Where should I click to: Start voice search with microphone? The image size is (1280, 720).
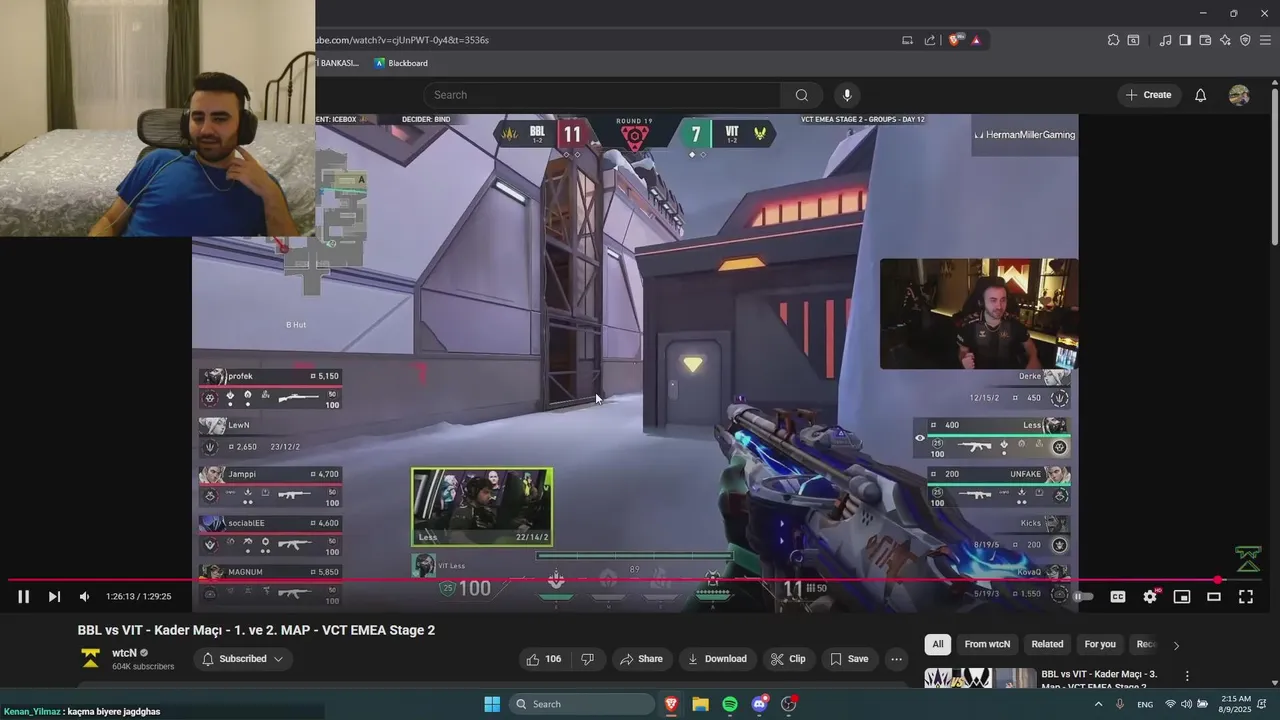coord(847,95)
